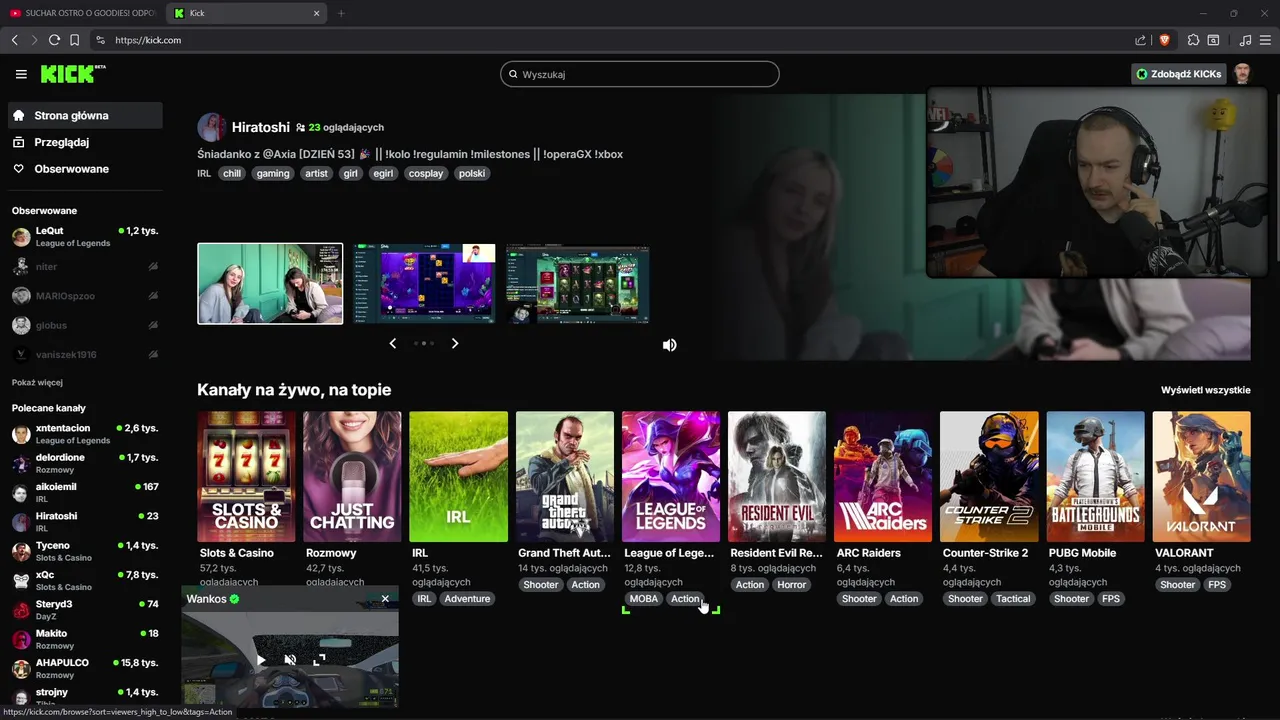The width and height of the screenshot is (1280, 720).
Task: Click the cosplay tag on Hiratoshi stream
Action: point(426,173)
